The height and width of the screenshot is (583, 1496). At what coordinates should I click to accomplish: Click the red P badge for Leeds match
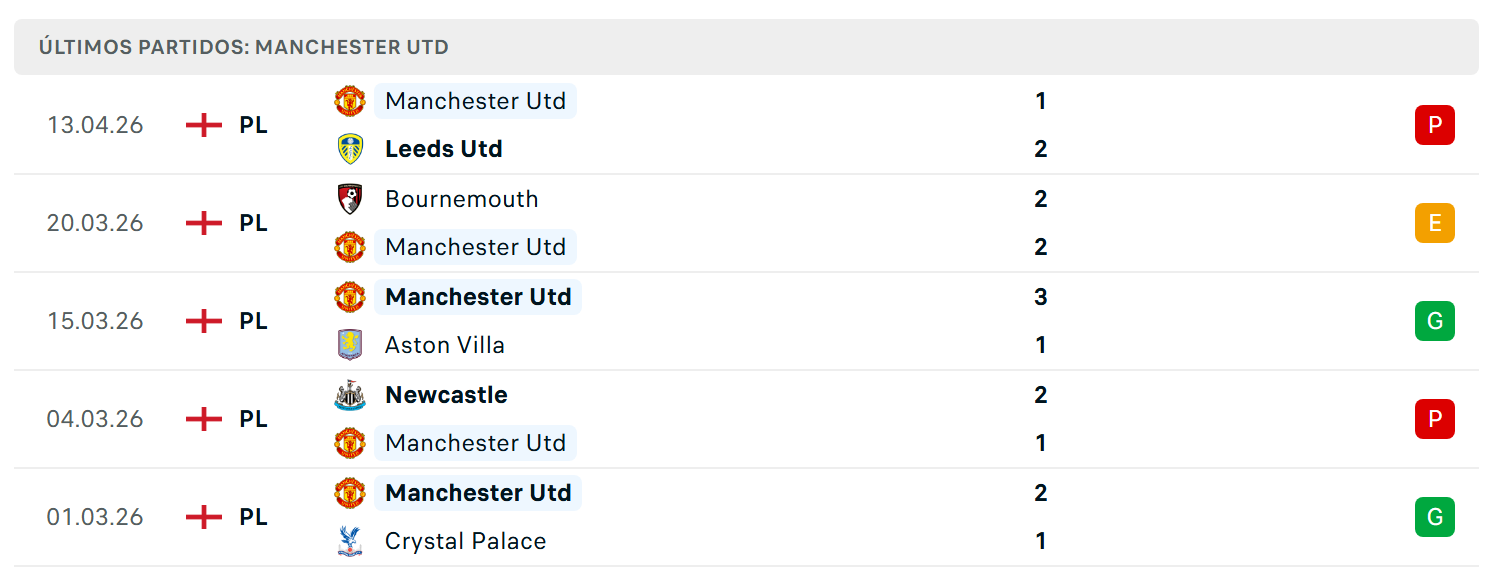pos(1435,125)
